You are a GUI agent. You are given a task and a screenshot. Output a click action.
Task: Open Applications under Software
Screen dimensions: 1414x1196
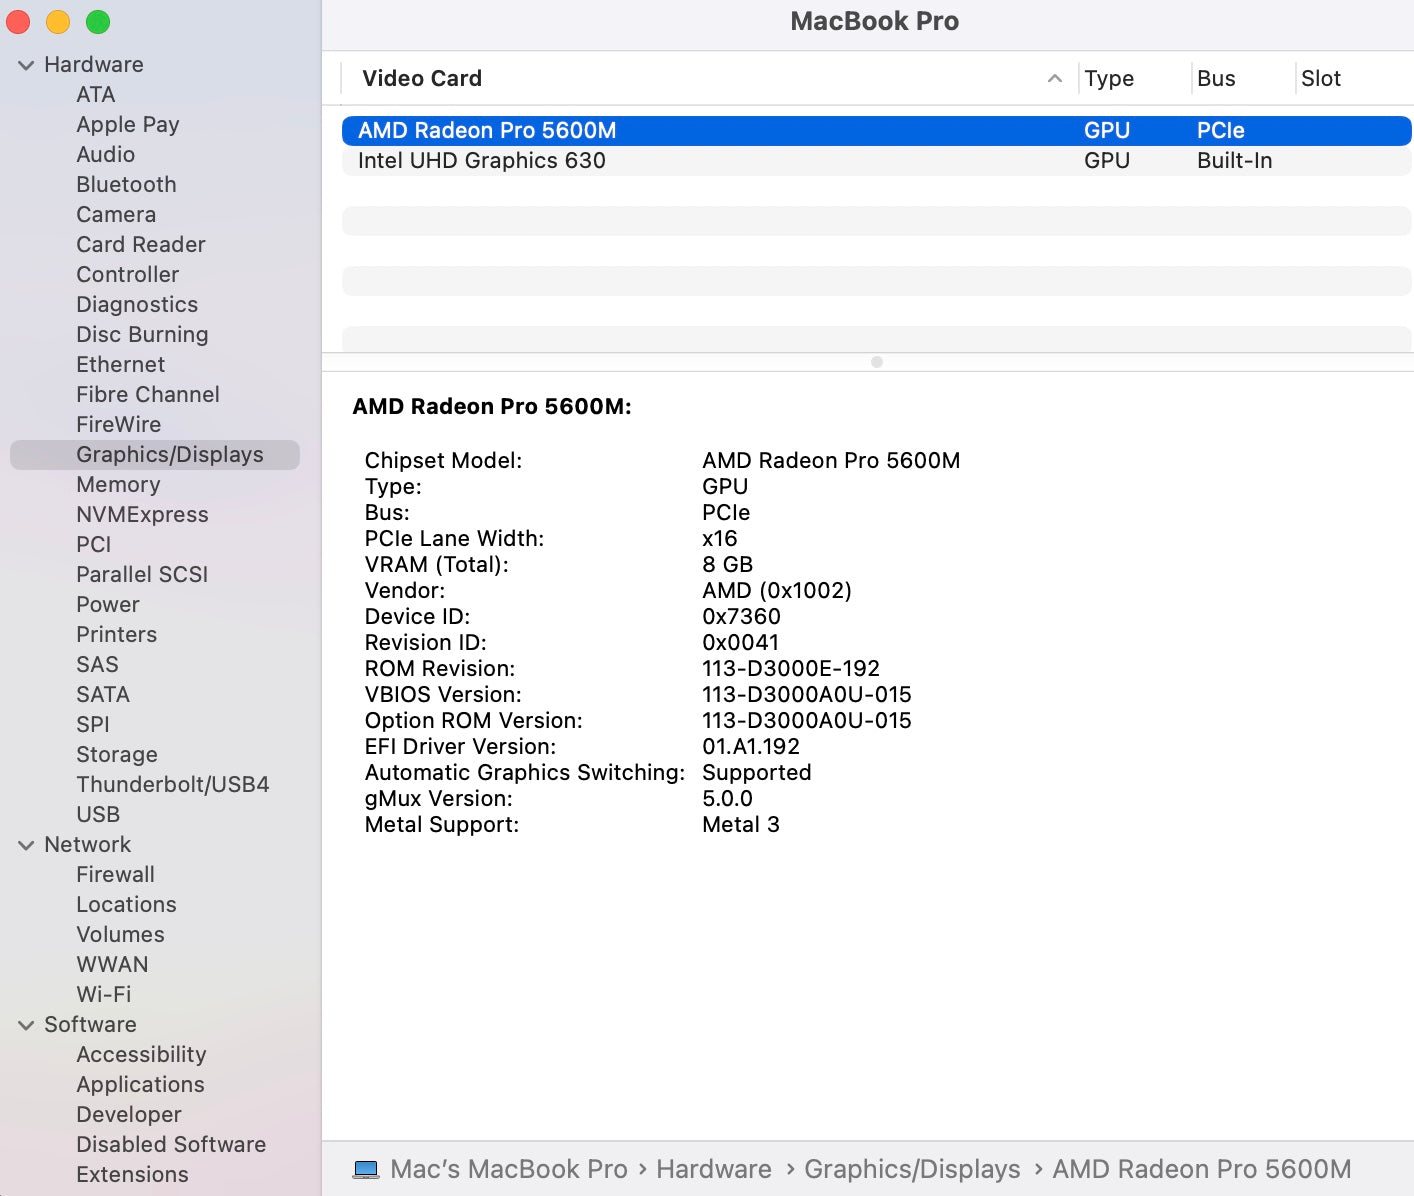[x=140, y=1085]
